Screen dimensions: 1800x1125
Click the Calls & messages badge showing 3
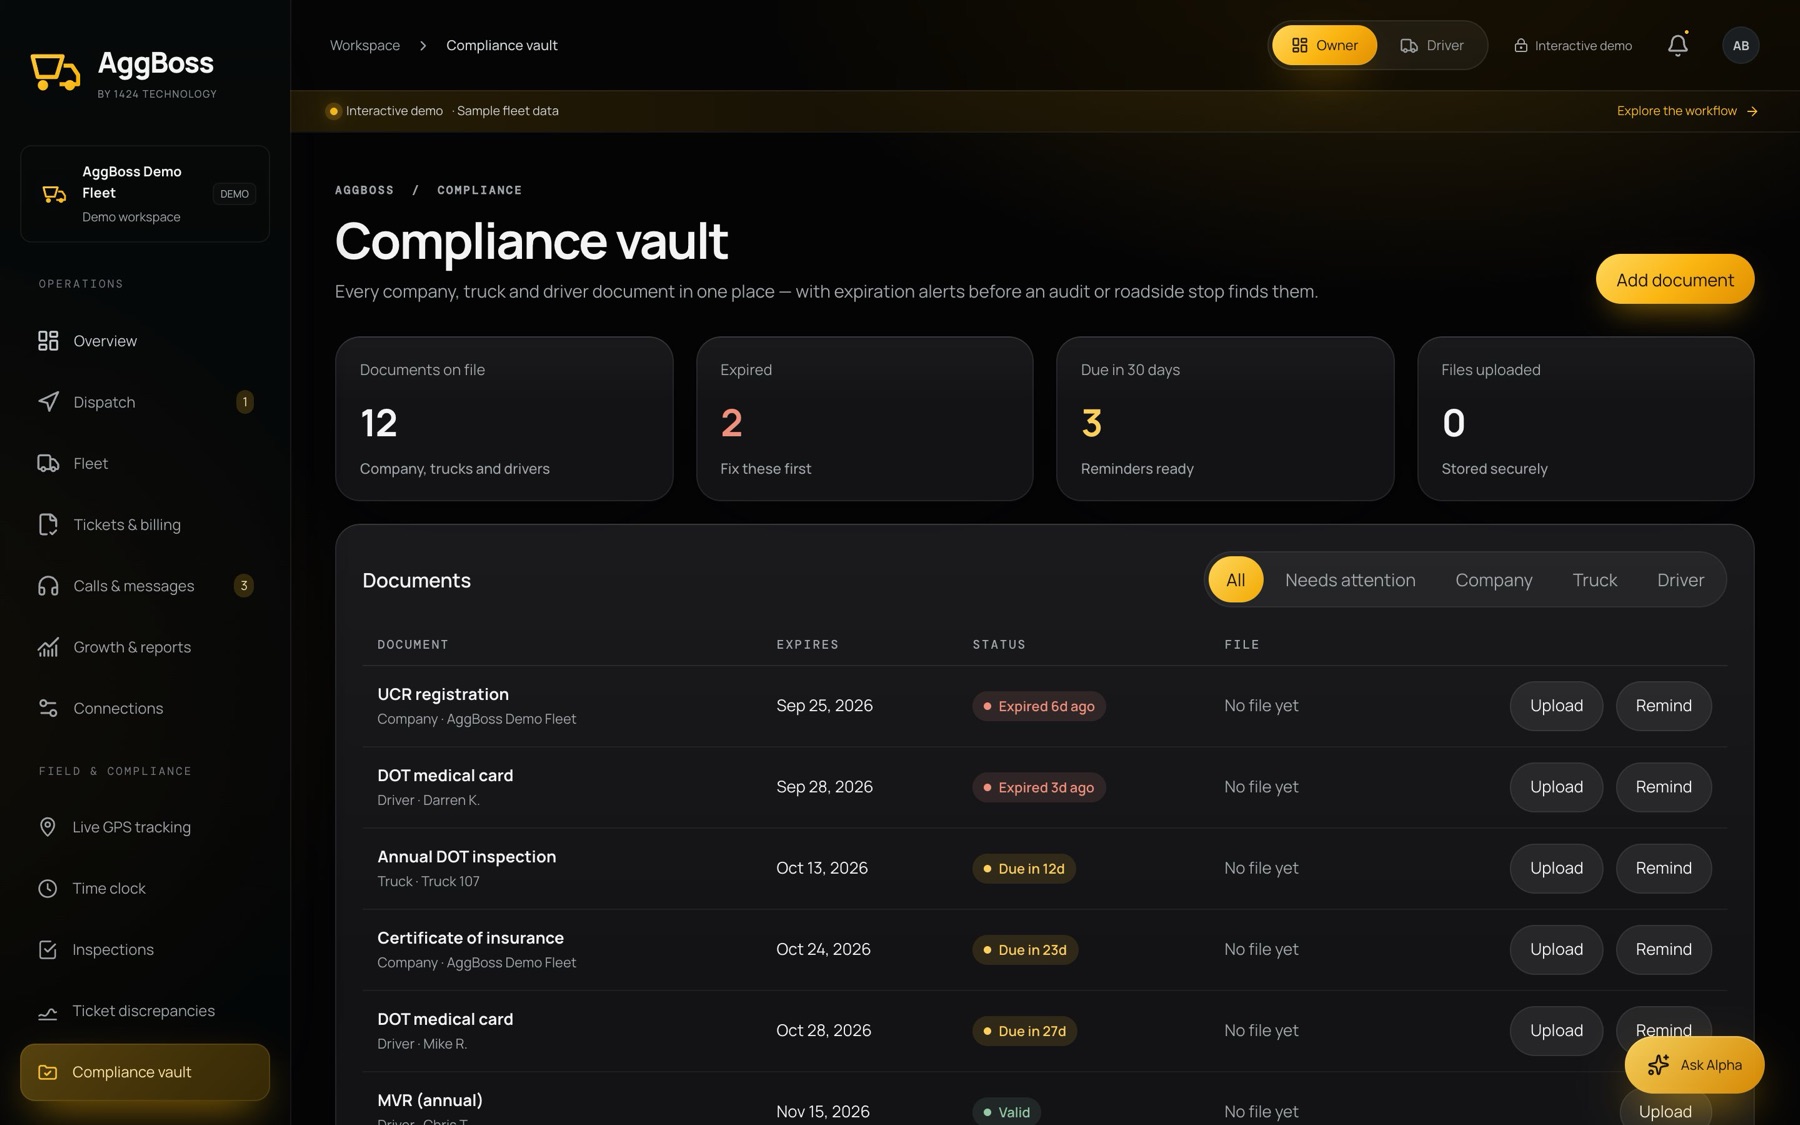pyautogui.click(x=243, y=586)
